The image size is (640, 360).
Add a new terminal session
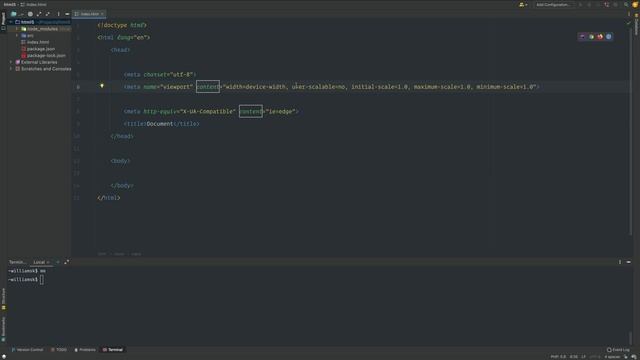(58, 262)
